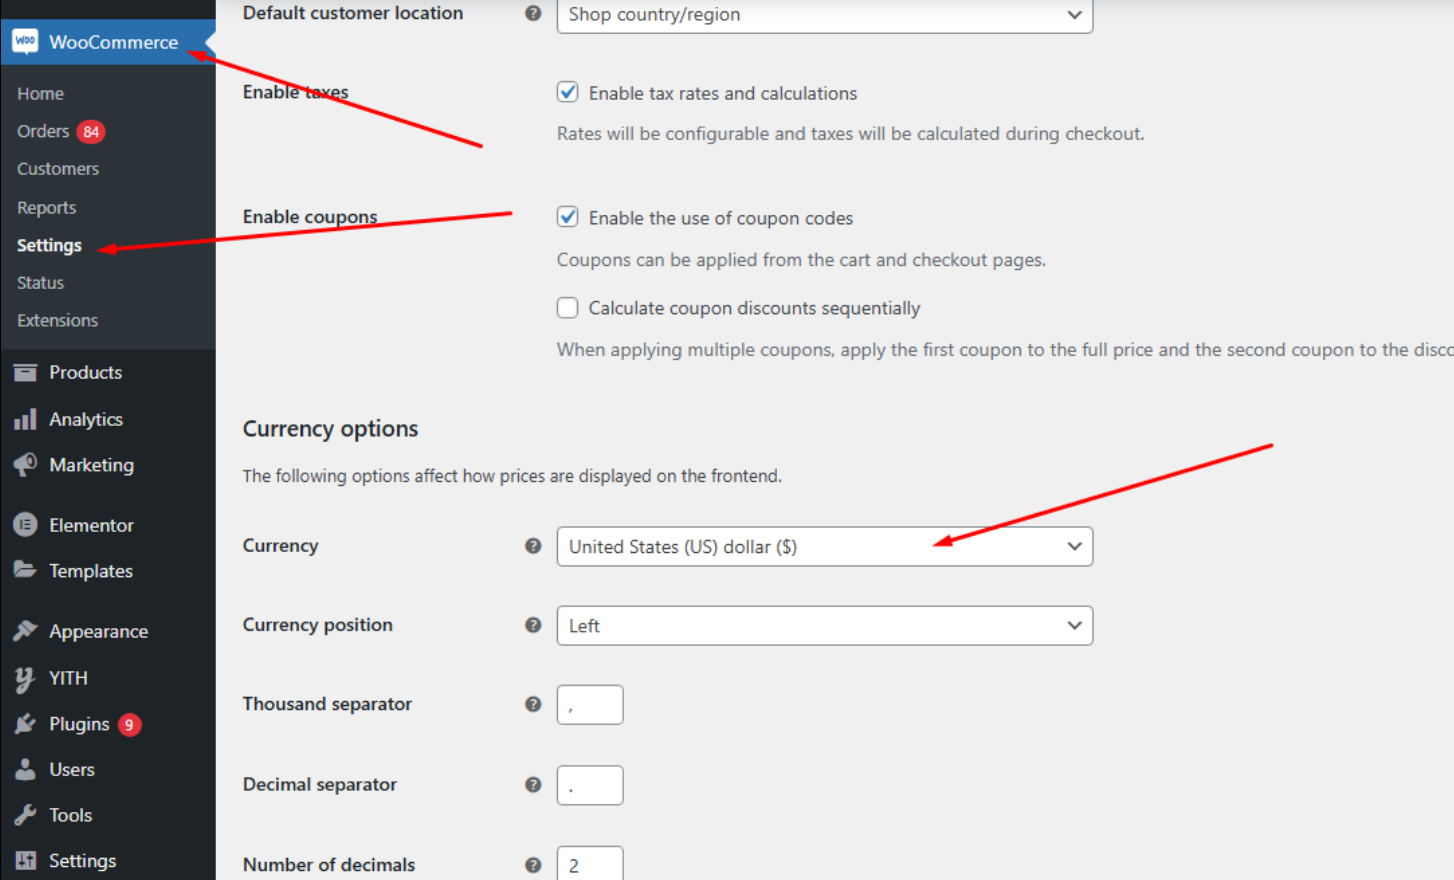
Task: Open the Currency dropdown showing US dollar
Action: [824, 546]
